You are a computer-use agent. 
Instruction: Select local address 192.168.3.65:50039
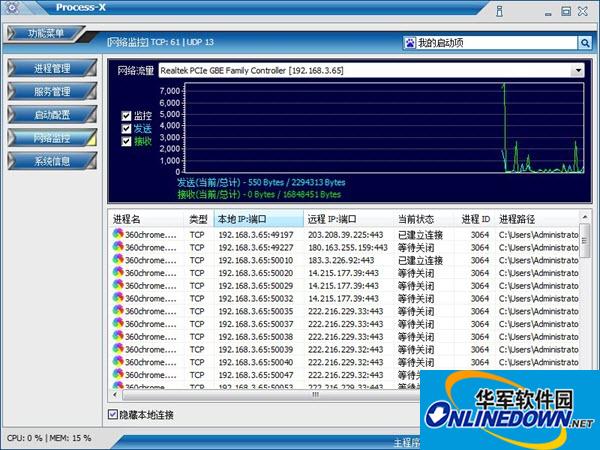pos(256,349)
